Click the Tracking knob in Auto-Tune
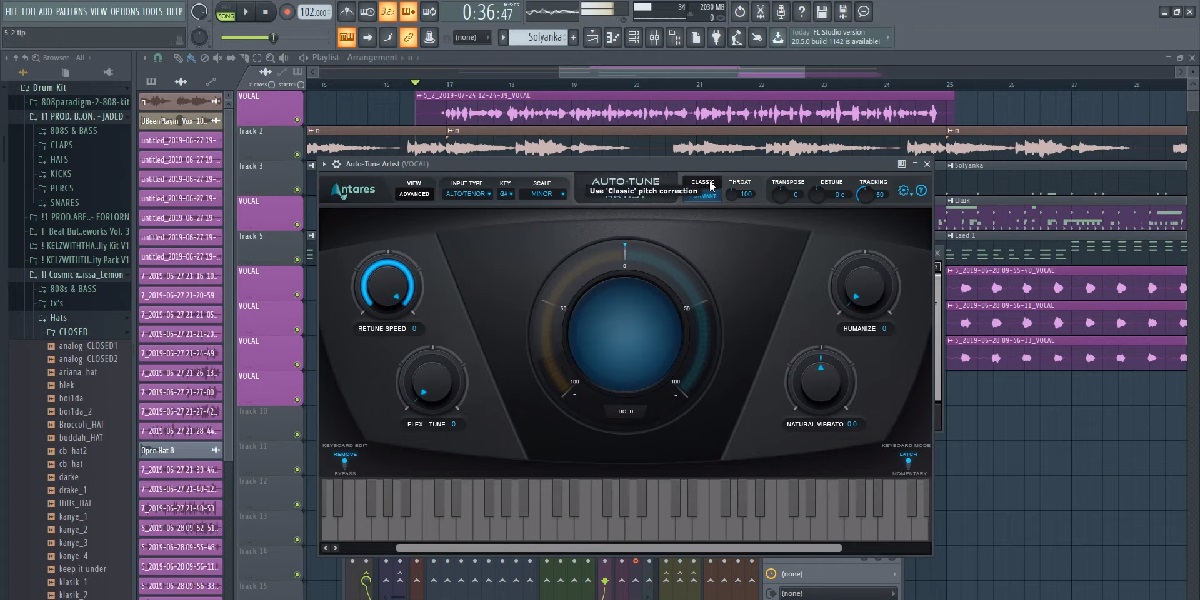1200x600 pixels. (866, 194)
